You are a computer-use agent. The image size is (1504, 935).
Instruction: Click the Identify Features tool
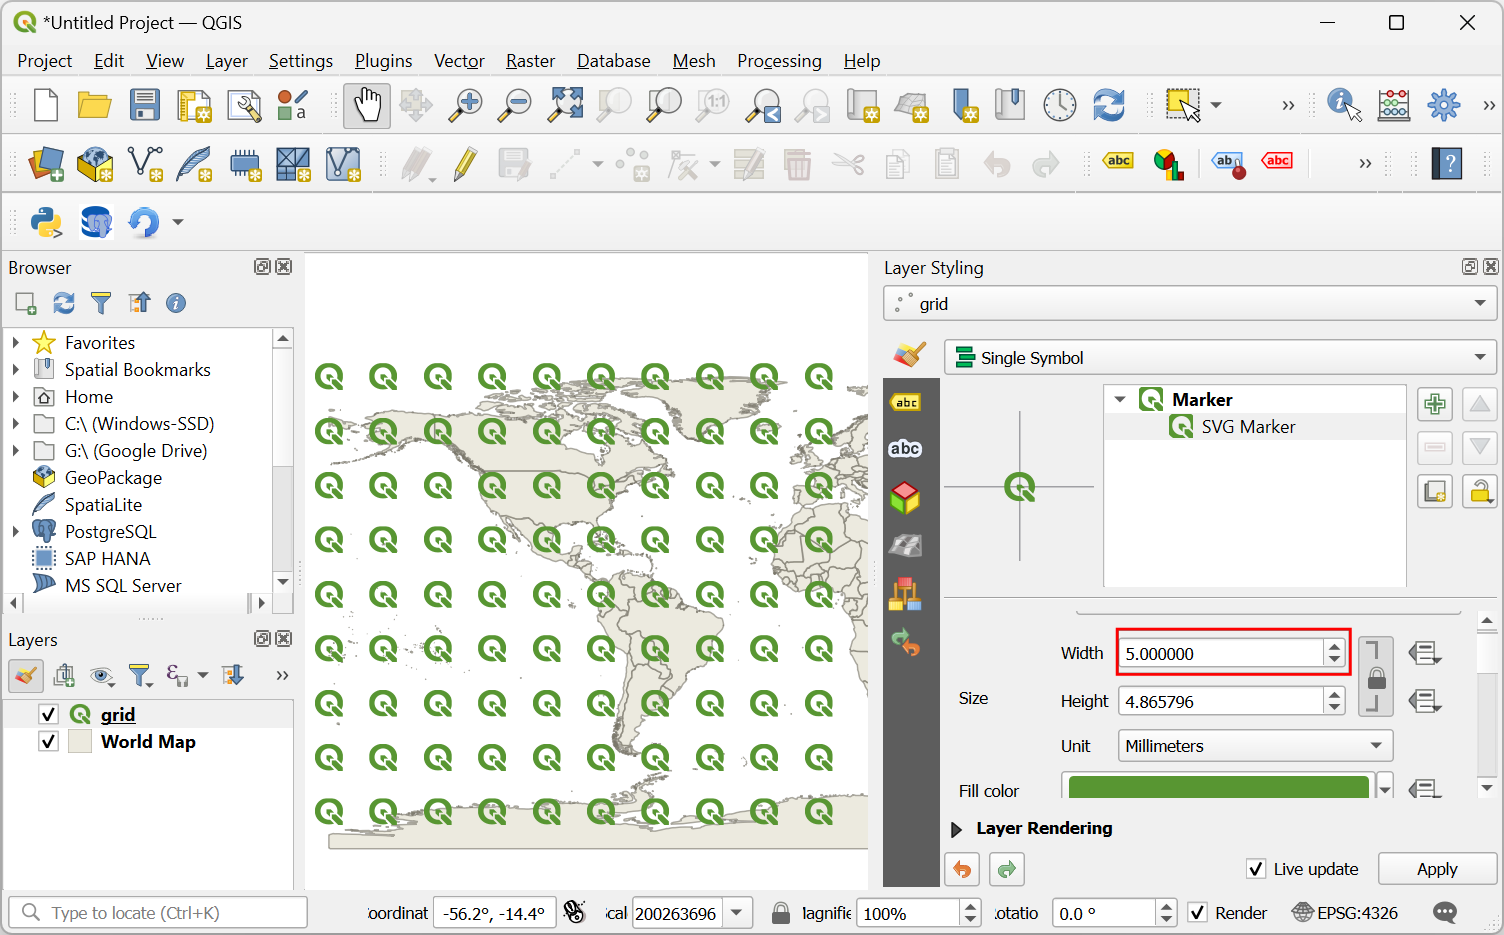click(1343, 105)
